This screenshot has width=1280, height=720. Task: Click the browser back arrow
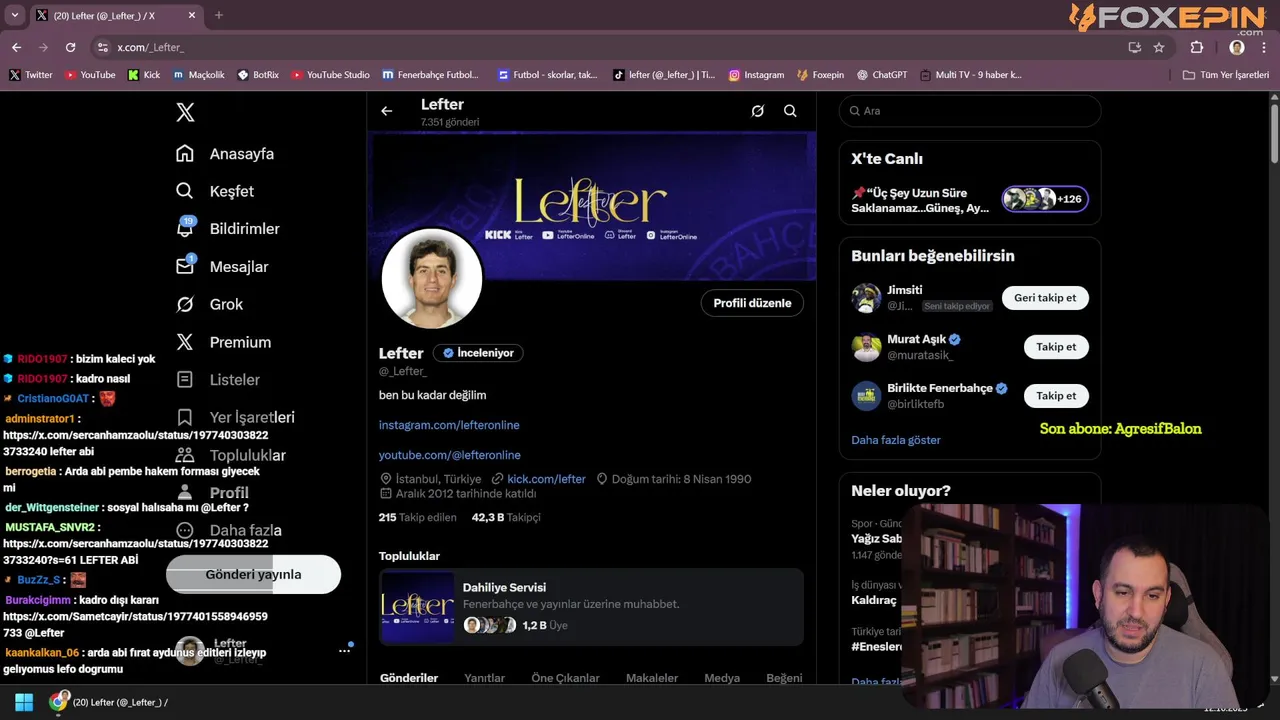pos(16,47)
